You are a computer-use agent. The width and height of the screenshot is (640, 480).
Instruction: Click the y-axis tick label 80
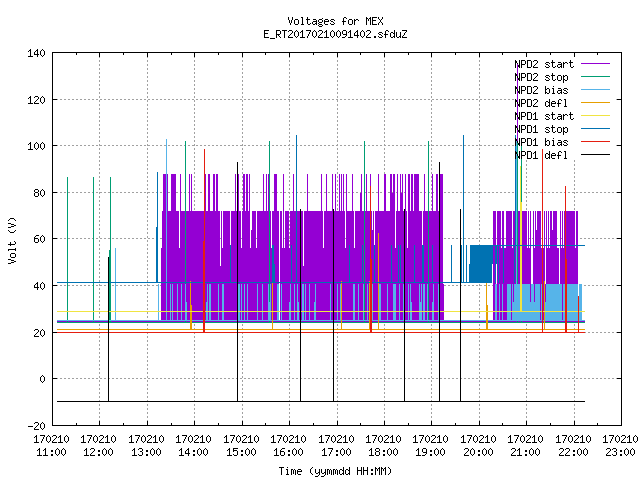click(x=39, y=193)
